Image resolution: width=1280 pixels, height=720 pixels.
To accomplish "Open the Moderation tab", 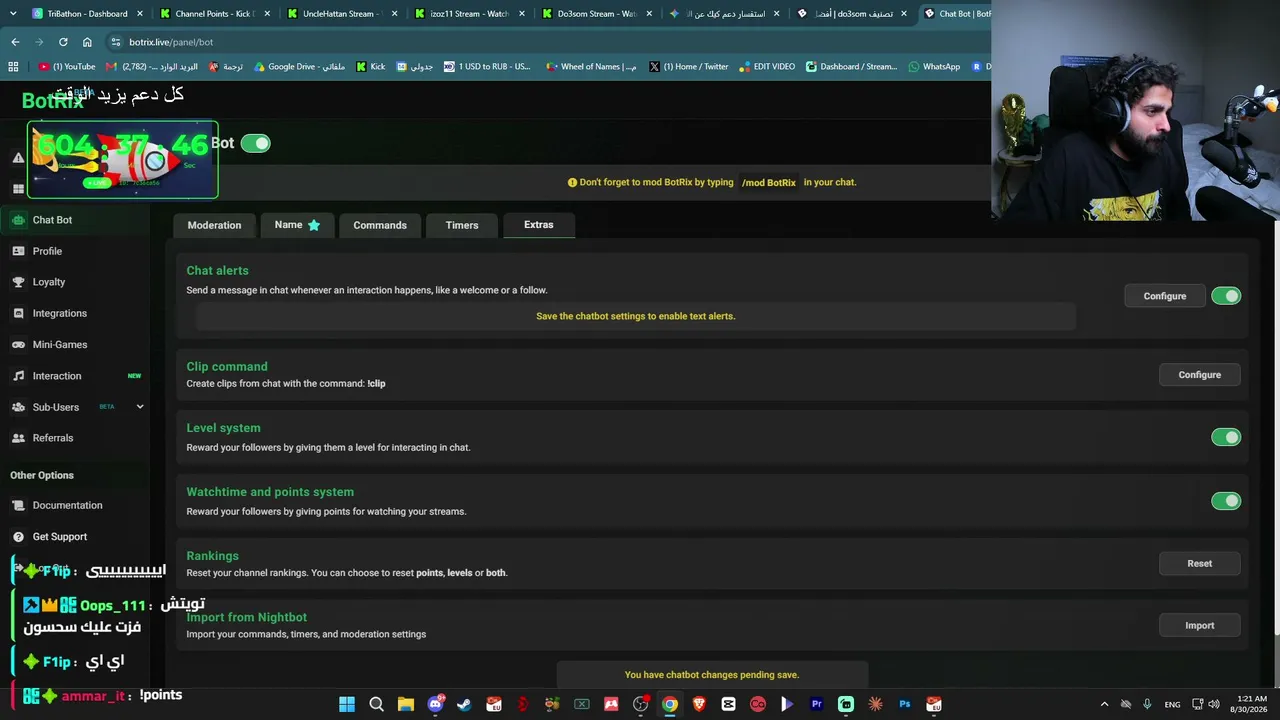I will (x=214, y=225).
